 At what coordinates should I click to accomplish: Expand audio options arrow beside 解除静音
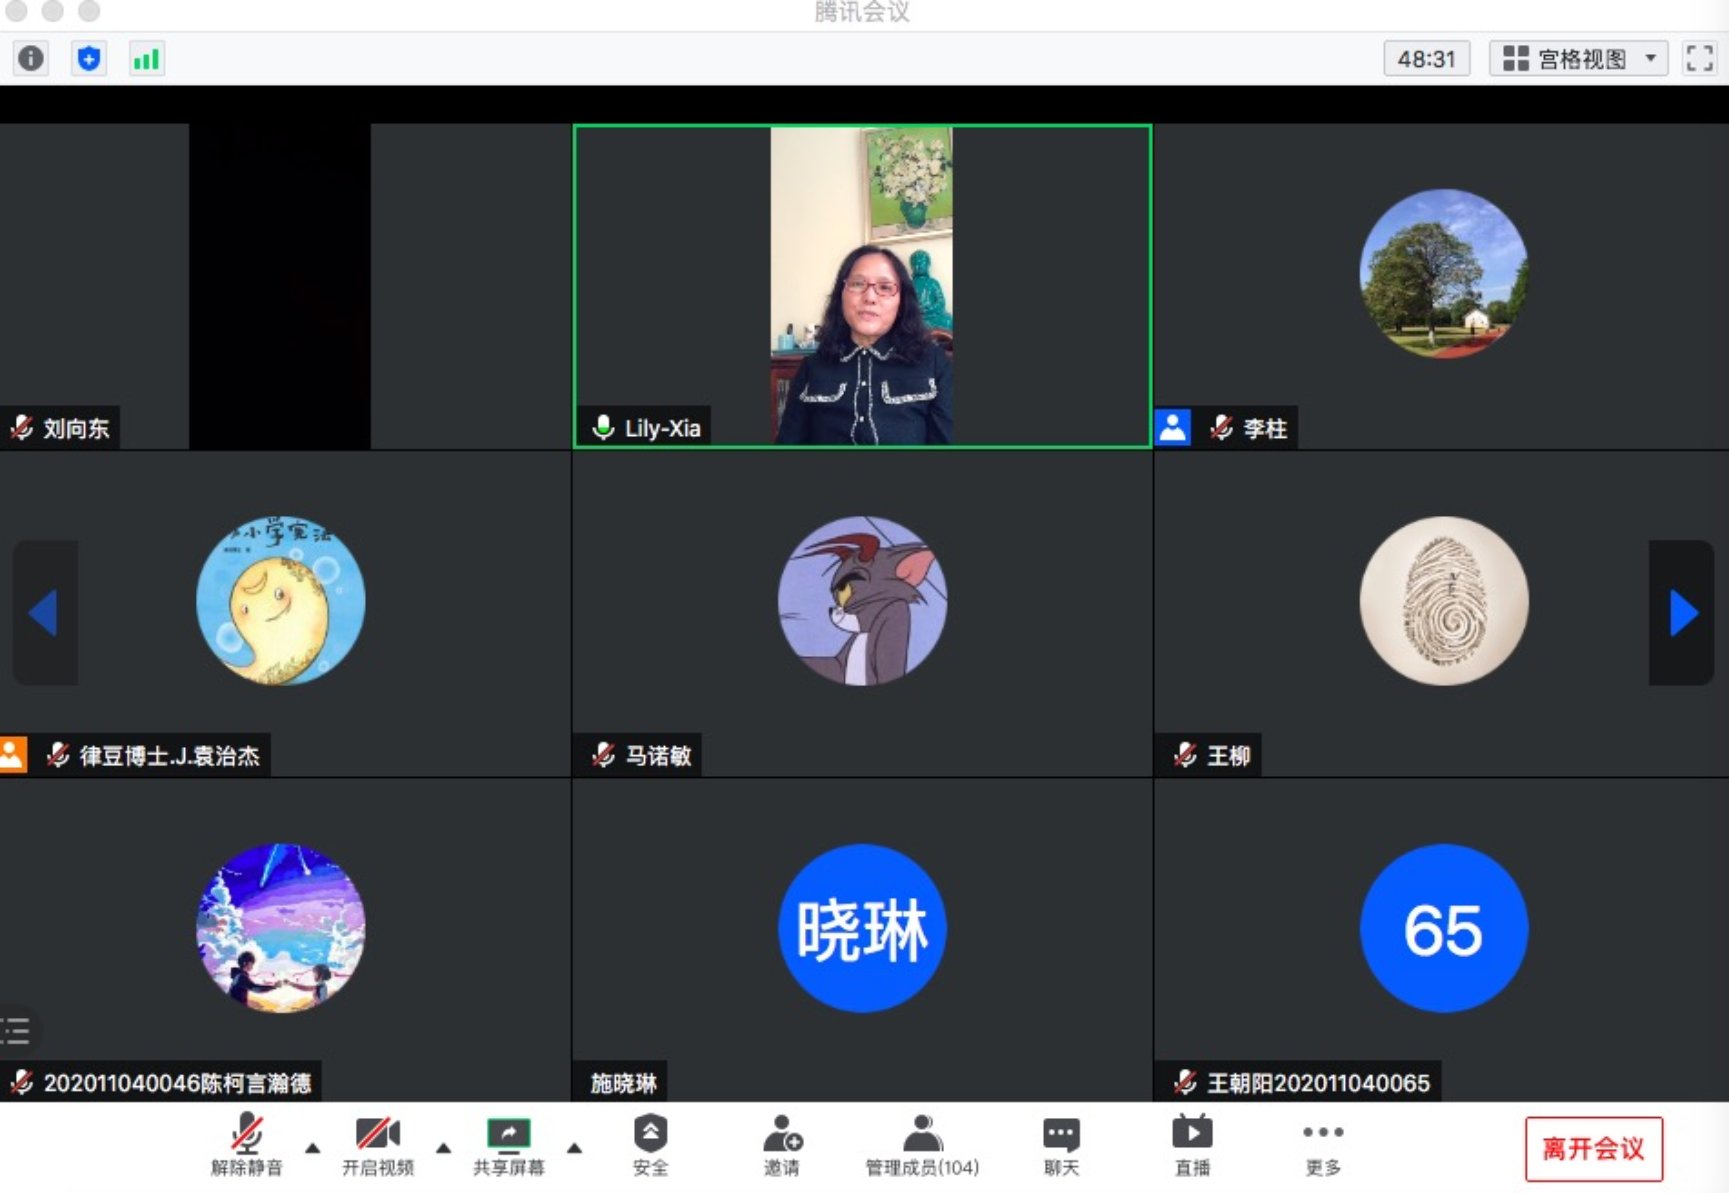[x=311, y=1150]
